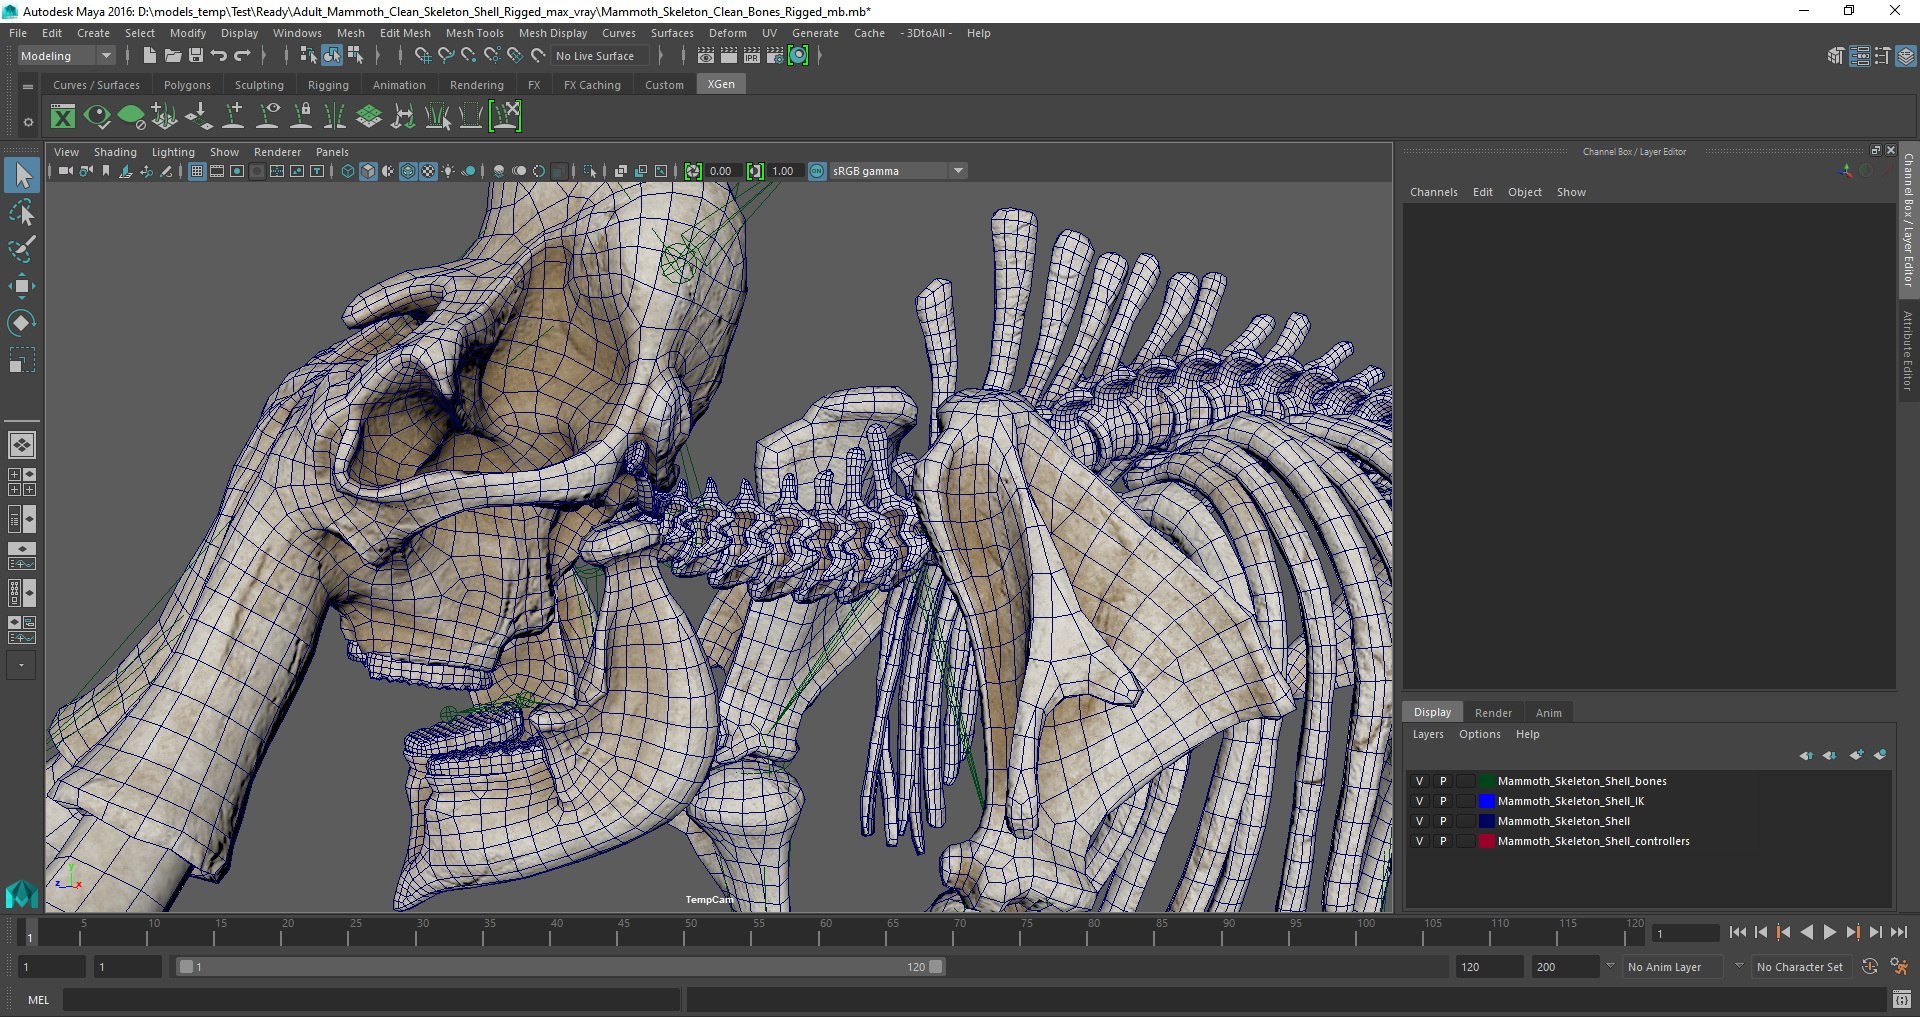Open the XGen window shelf icon
1920x1017 pixels.
[x=63, y=117]
